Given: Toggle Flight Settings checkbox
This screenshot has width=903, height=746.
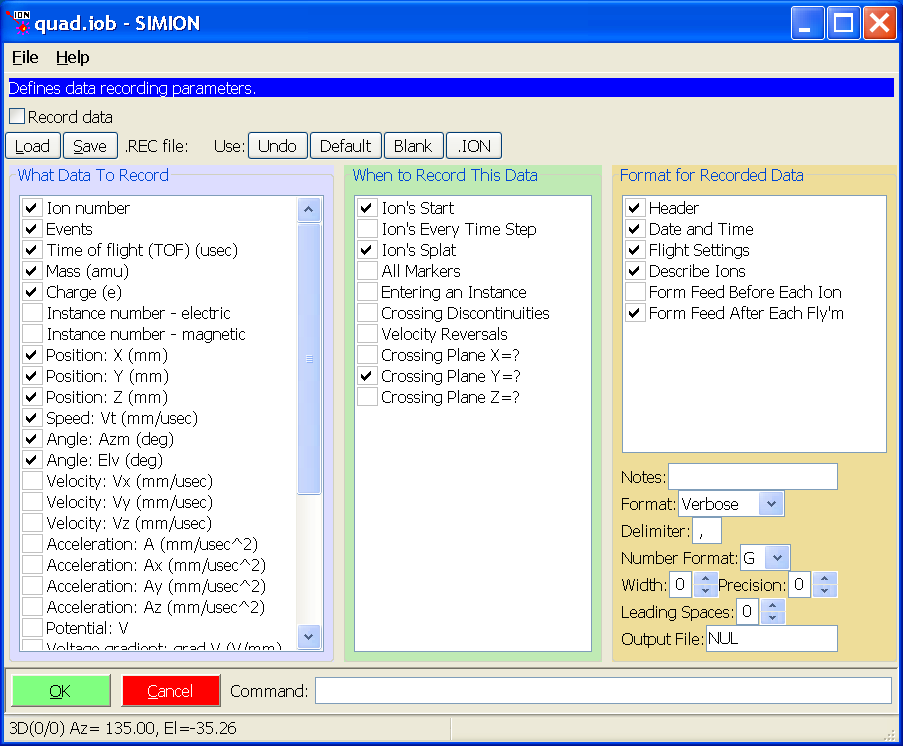Looking at the screenshot, I should pos(635,250).
